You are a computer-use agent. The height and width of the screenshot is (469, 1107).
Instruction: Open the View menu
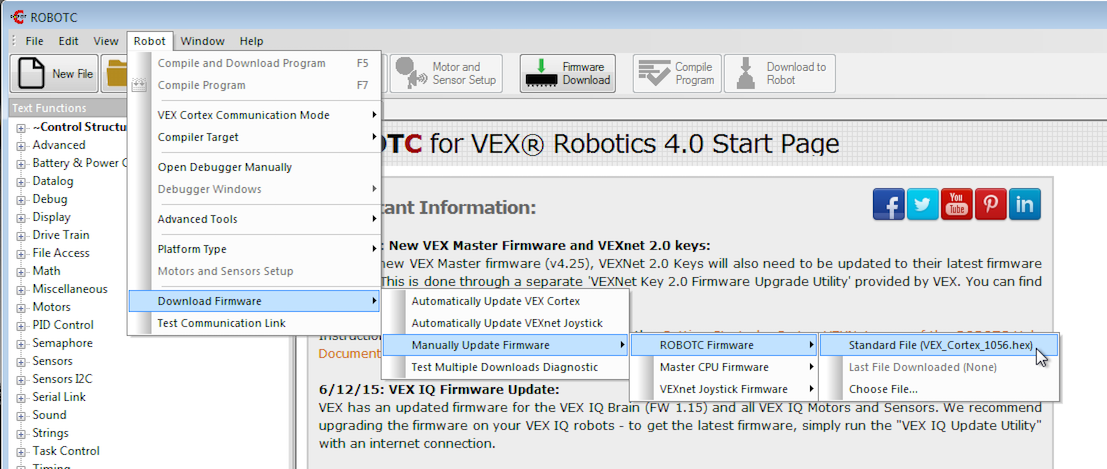(106, 41)
